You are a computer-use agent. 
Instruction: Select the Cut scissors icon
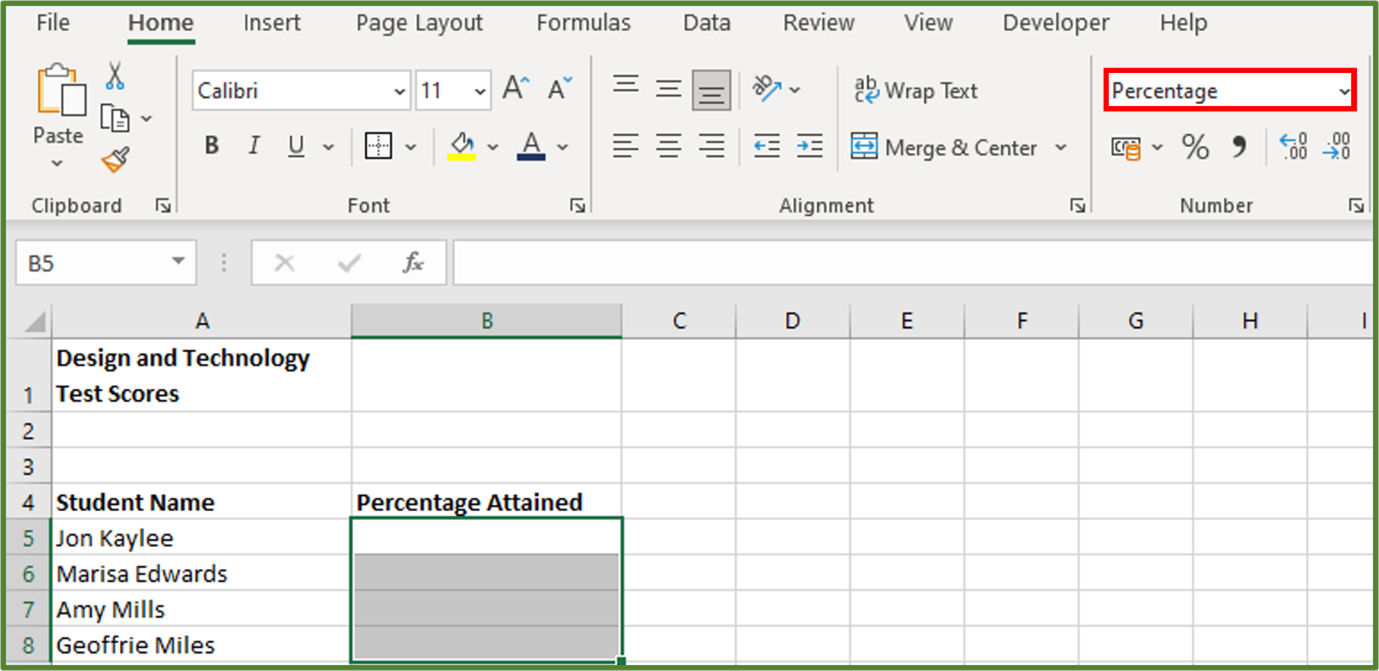pyautogui.click(x=117, y=76)
